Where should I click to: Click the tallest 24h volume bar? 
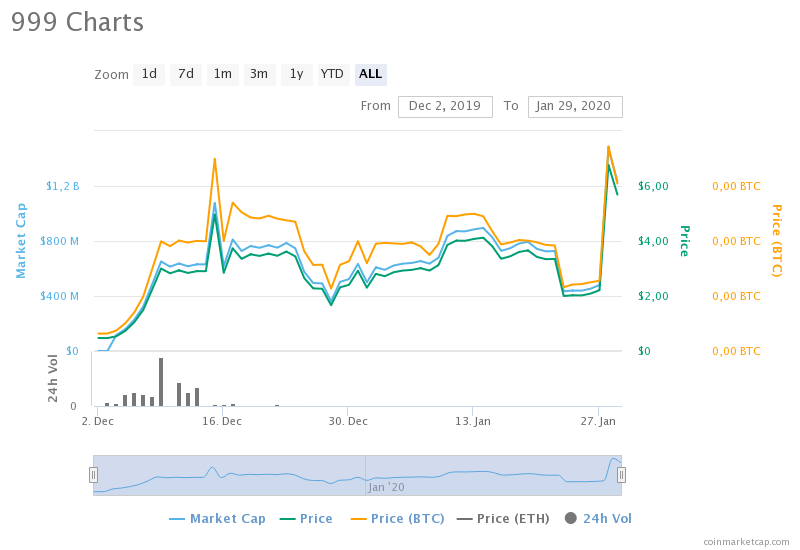pos(161,382)
